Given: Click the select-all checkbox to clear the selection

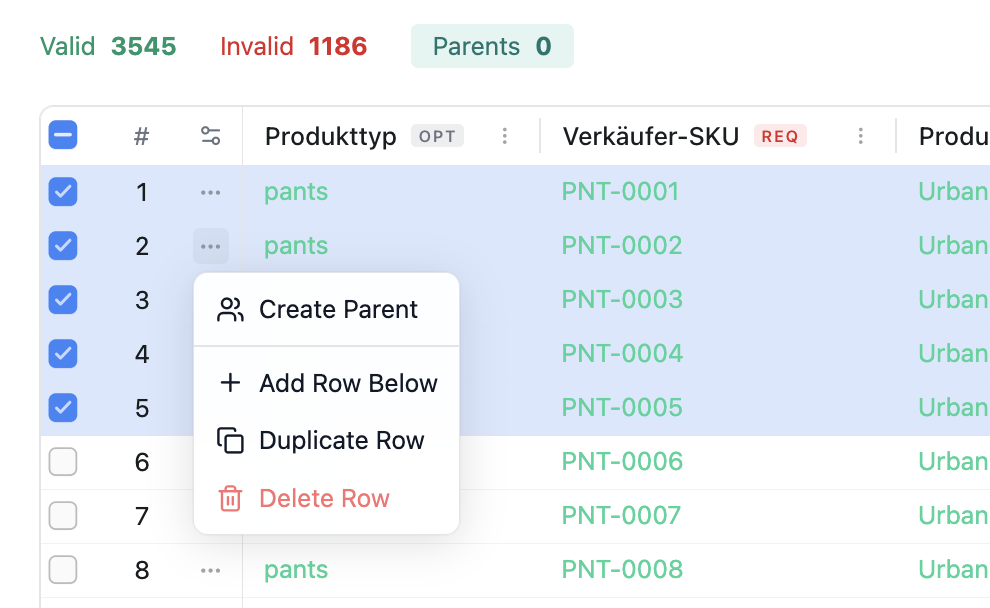Looking at the screenshot, I should (x=63, y=133).
